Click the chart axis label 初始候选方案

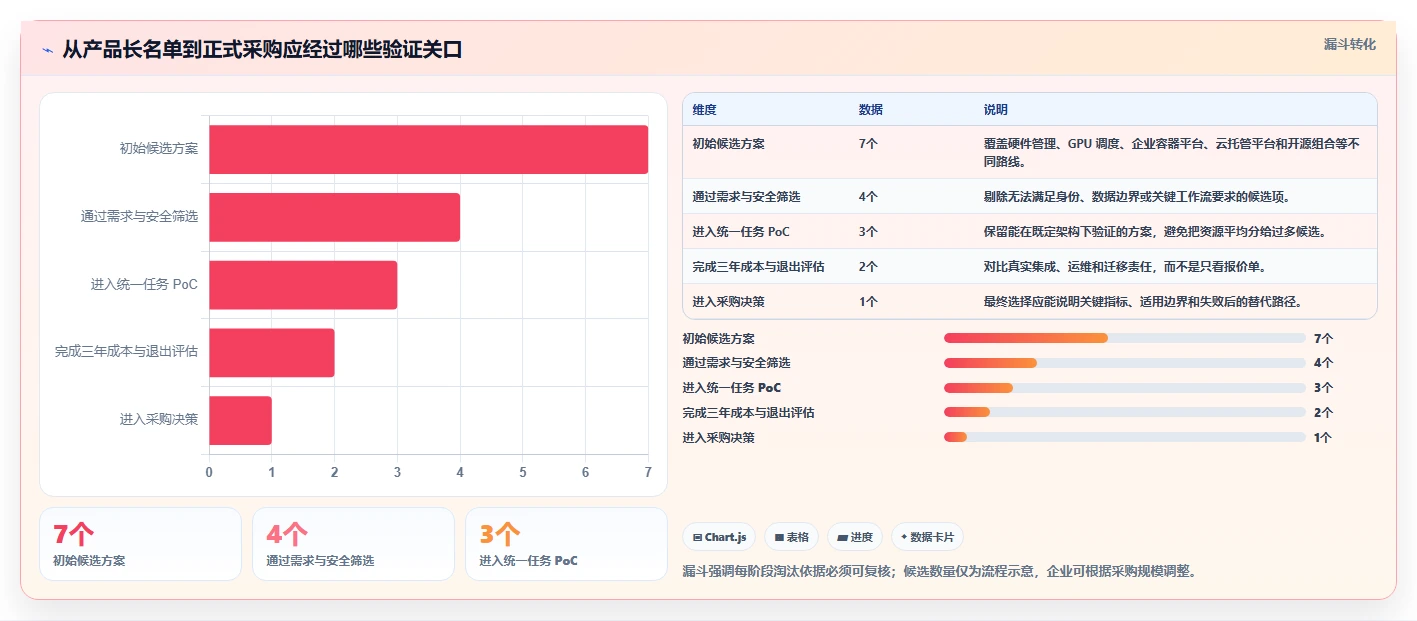pyautogui.click(x=159, y=149)
